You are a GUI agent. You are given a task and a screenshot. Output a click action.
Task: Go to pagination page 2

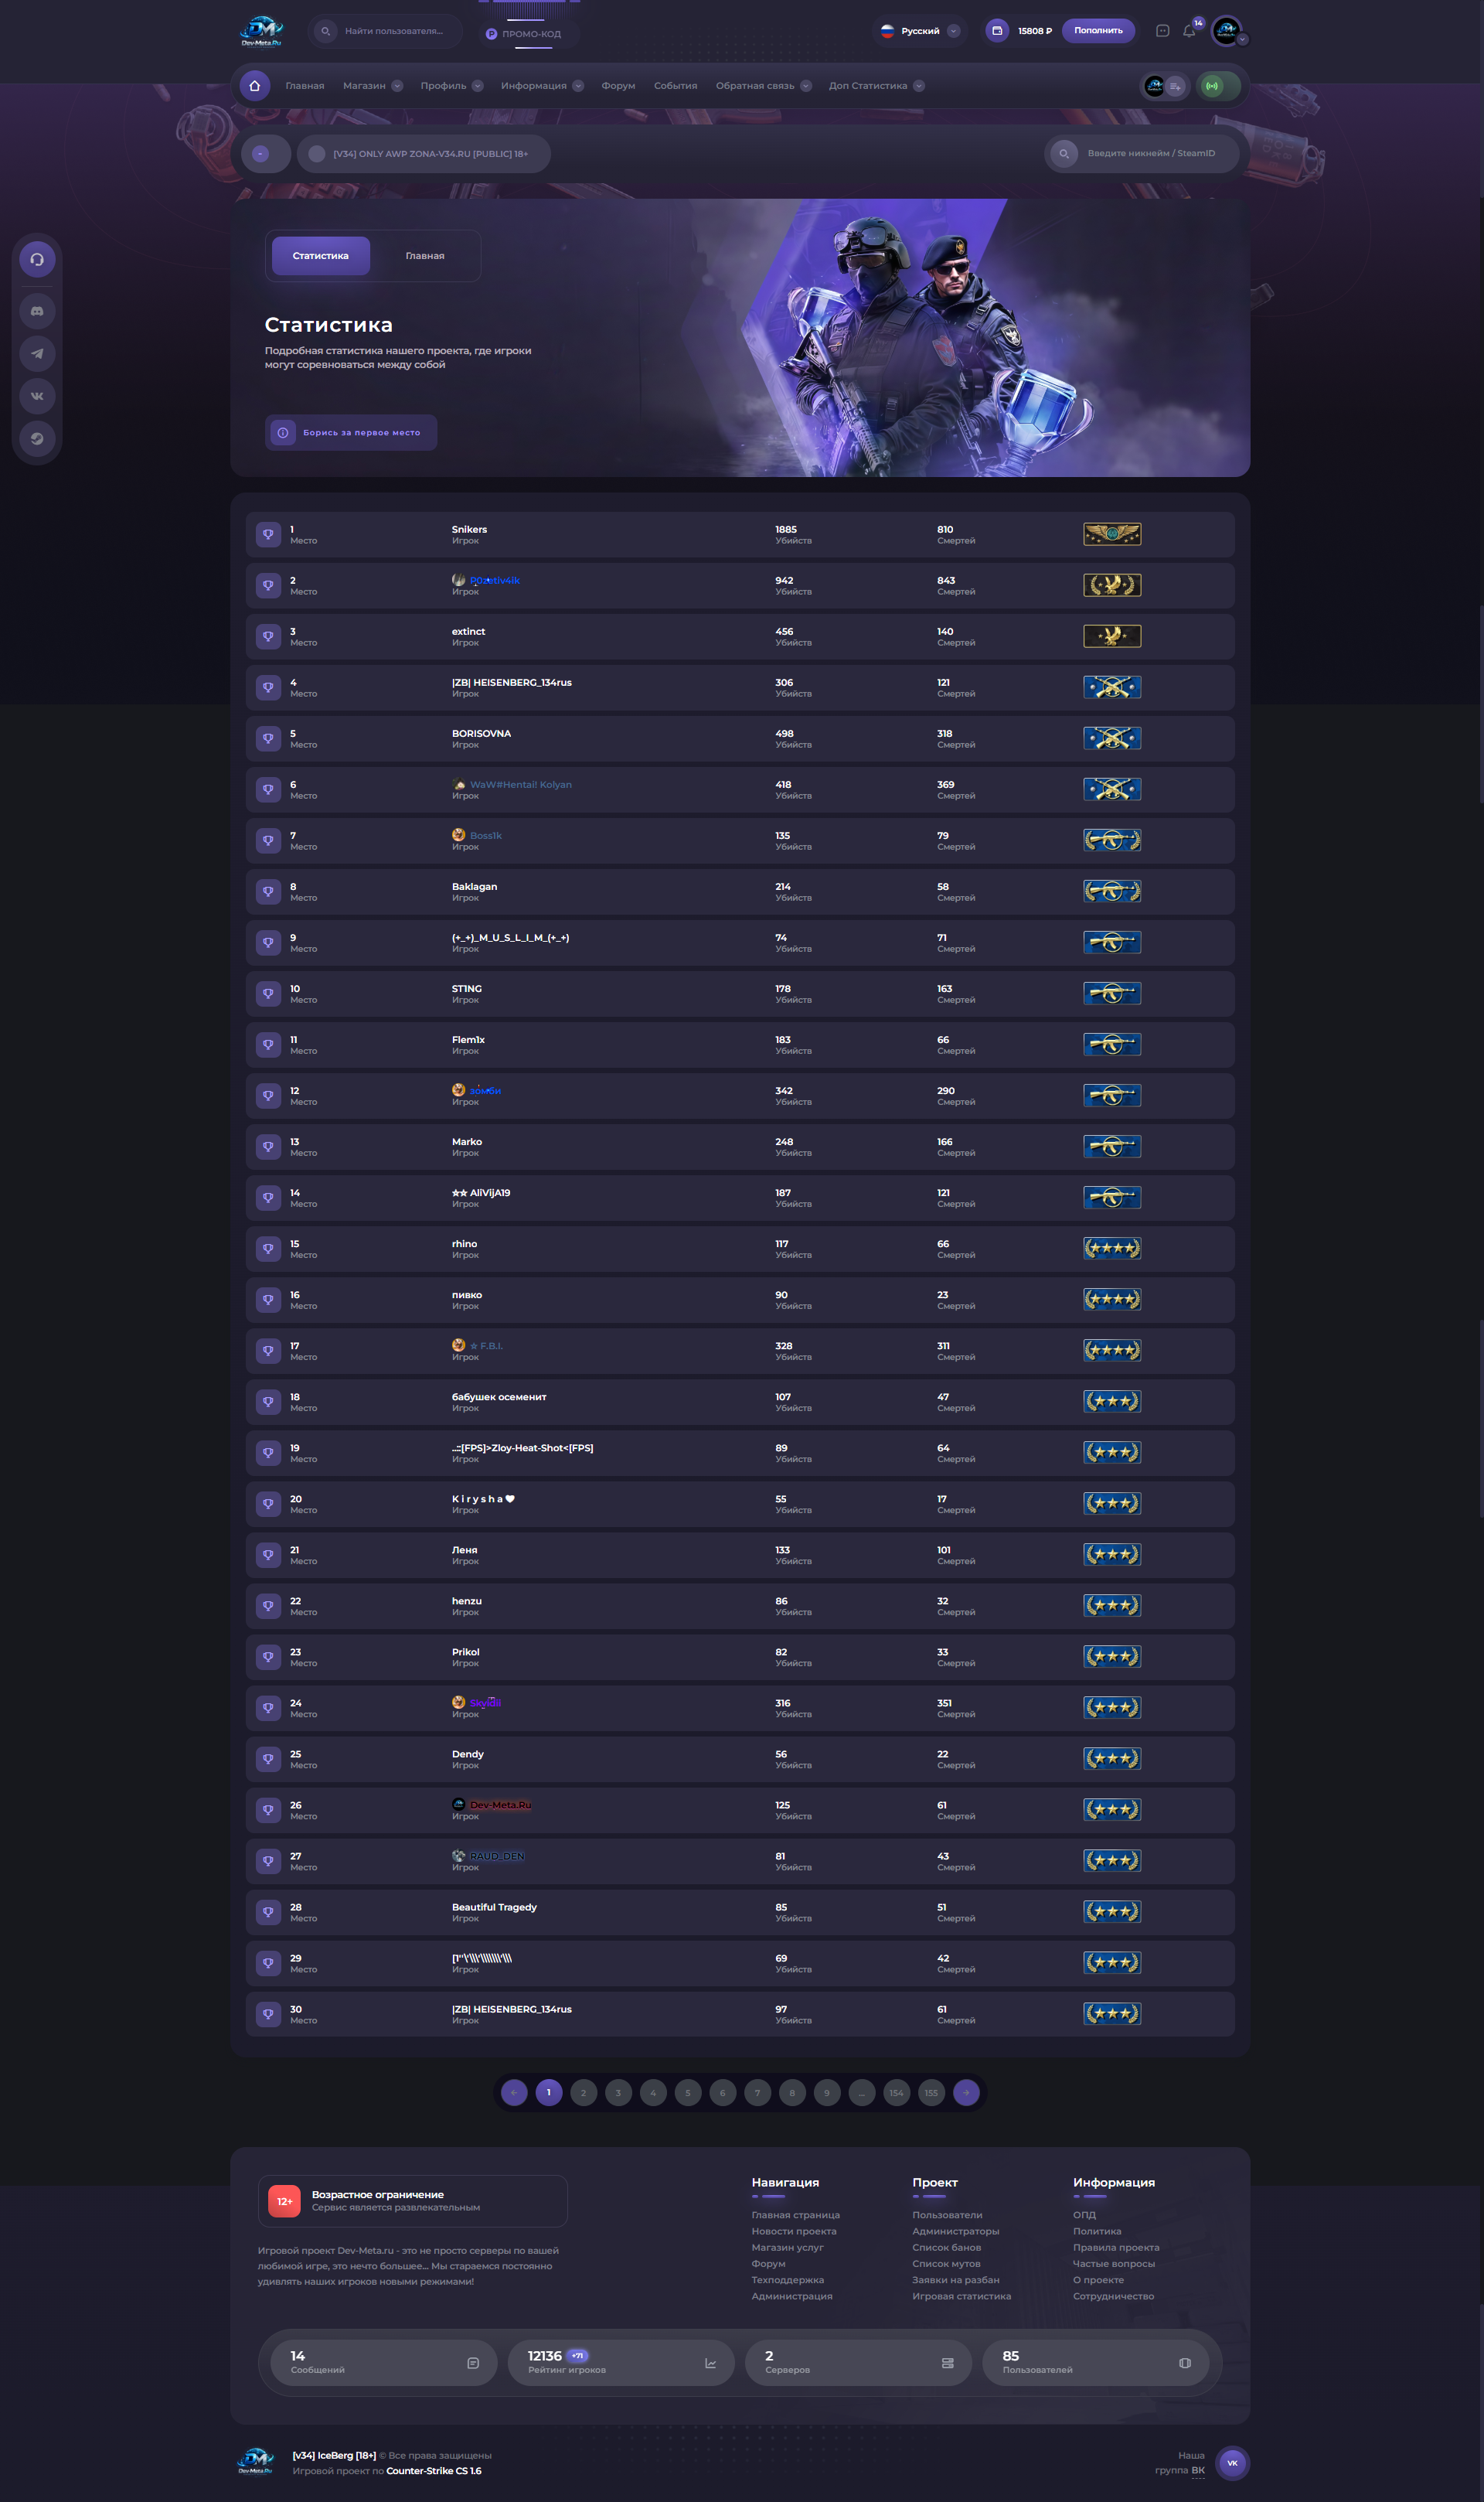[584, 2093]
